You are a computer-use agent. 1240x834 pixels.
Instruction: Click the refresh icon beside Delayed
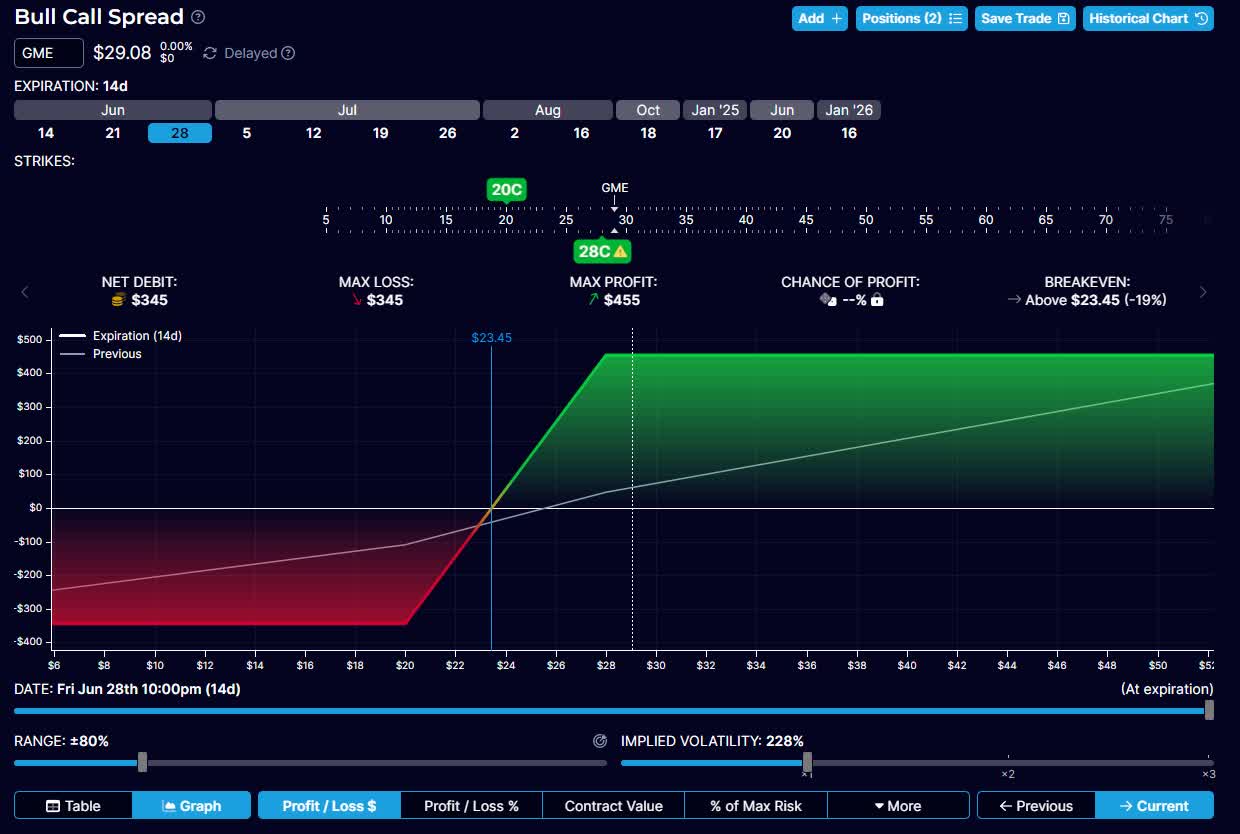coord(210,53)
